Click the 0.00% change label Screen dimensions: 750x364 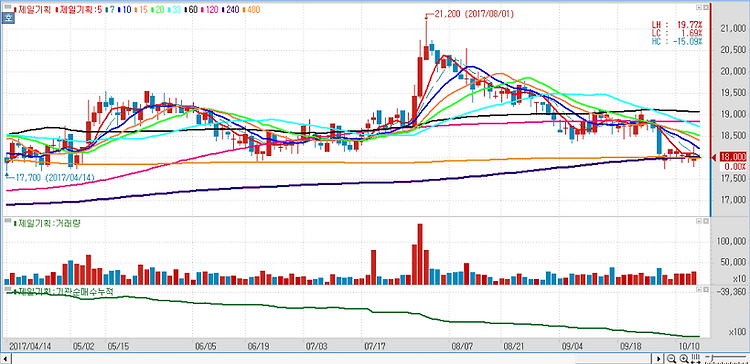pos(735,166)
